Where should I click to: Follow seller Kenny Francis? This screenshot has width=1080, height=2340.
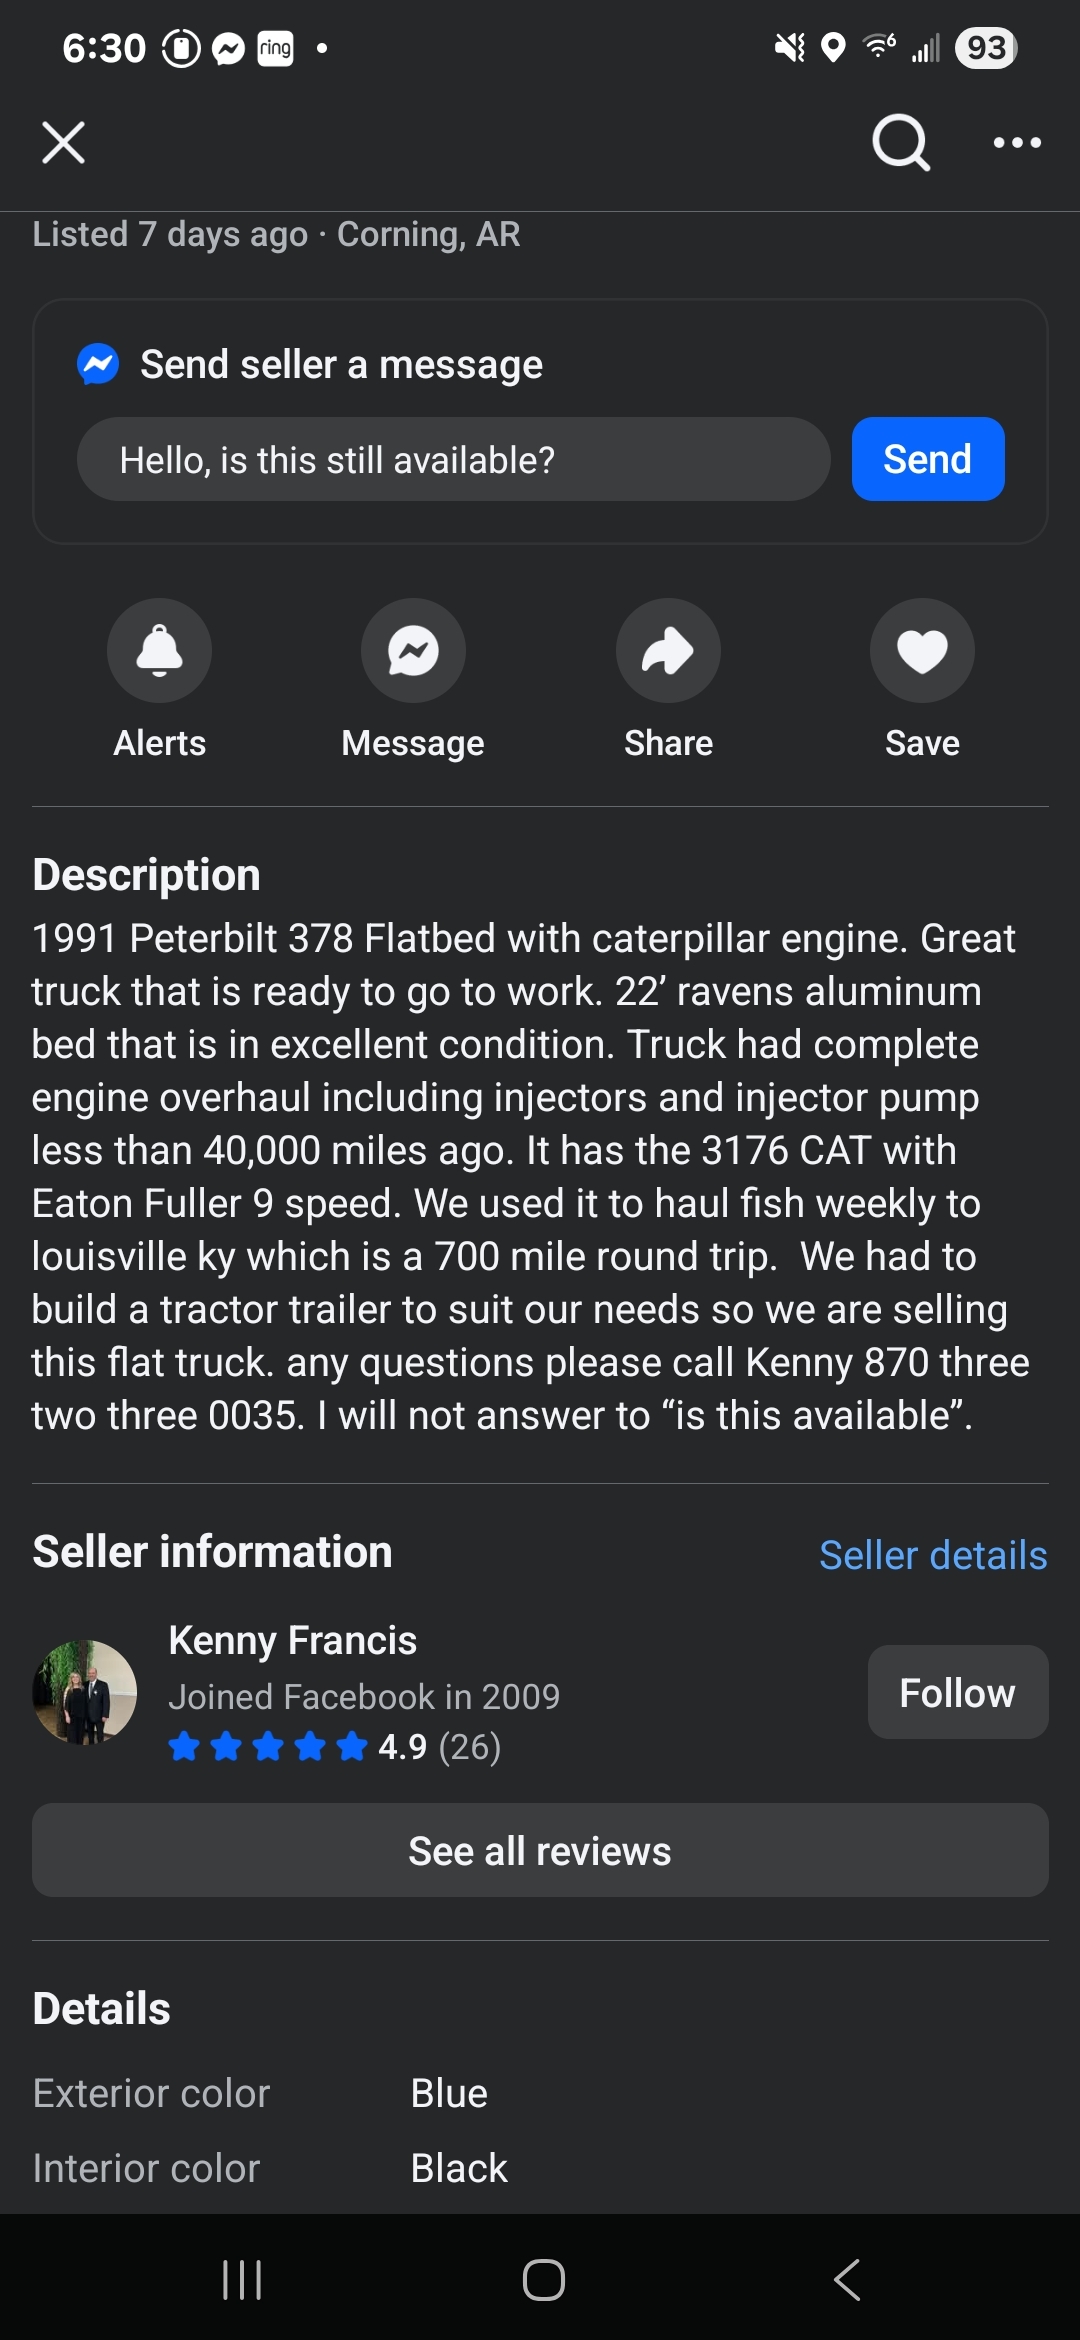pos(957,1693)
